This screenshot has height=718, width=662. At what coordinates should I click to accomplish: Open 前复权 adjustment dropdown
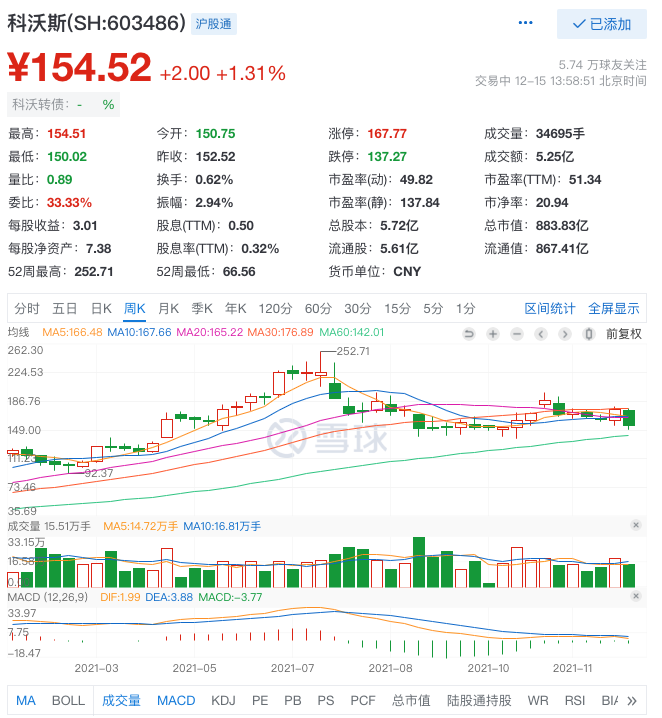click(x=624, y=334)
